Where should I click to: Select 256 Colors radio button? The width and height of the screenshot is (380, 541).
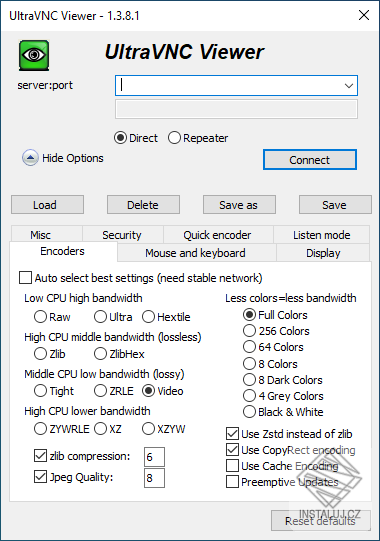249,331
